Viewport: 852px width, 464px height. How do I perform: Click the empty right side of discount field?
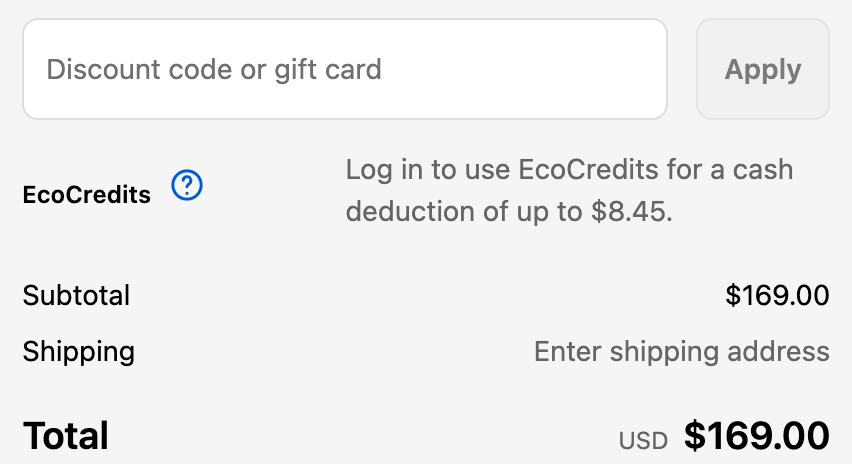560,69
